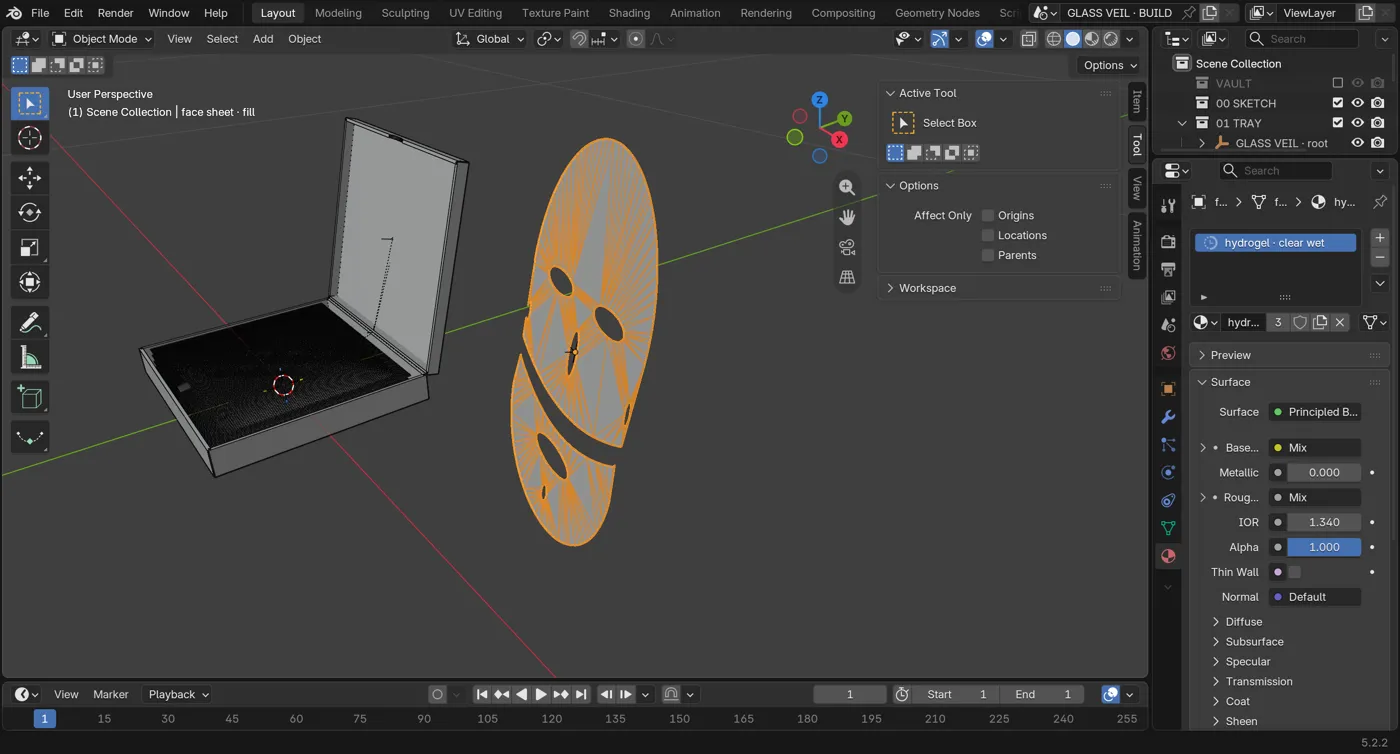The image size is (1400, 754).
Task: Open the World properties tab icon
Action: click(x=1168, y=353)
